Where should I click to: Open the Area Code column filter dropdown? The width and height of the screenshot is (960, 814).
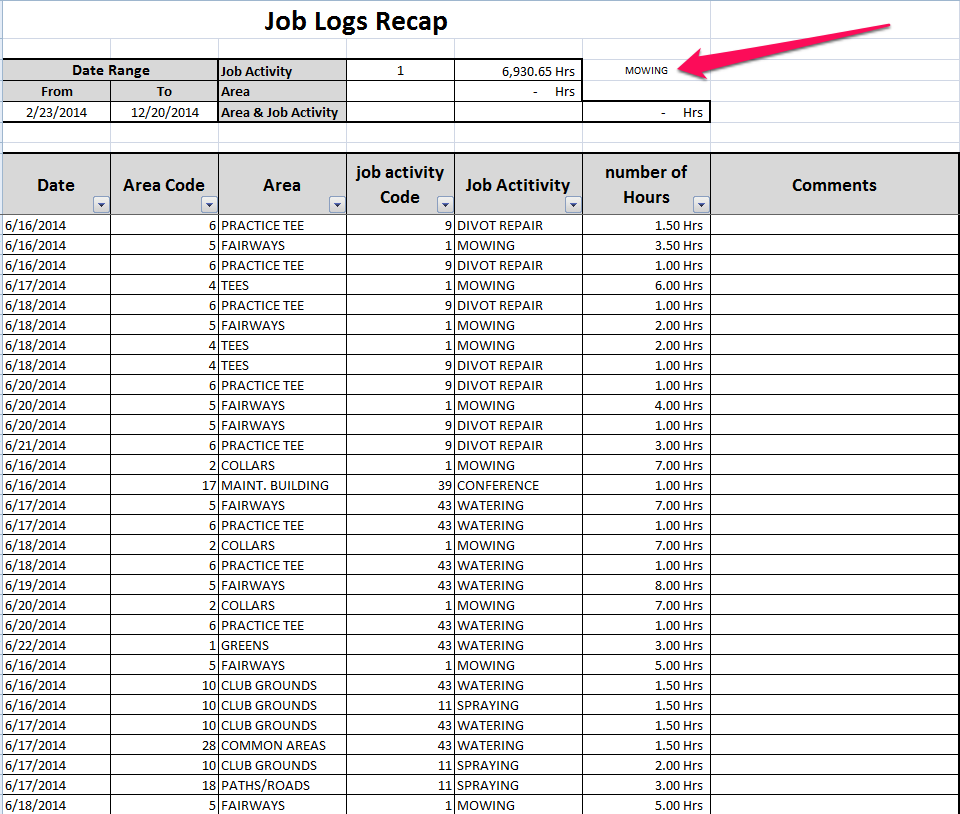tap(209, 204)
